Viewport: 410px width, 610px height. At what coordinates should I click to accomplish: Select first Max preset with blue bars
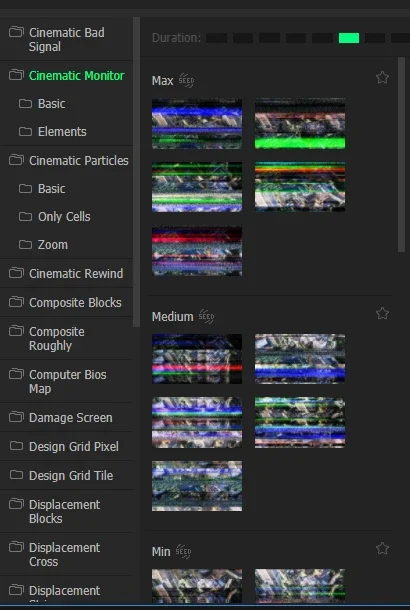[197, 124]
